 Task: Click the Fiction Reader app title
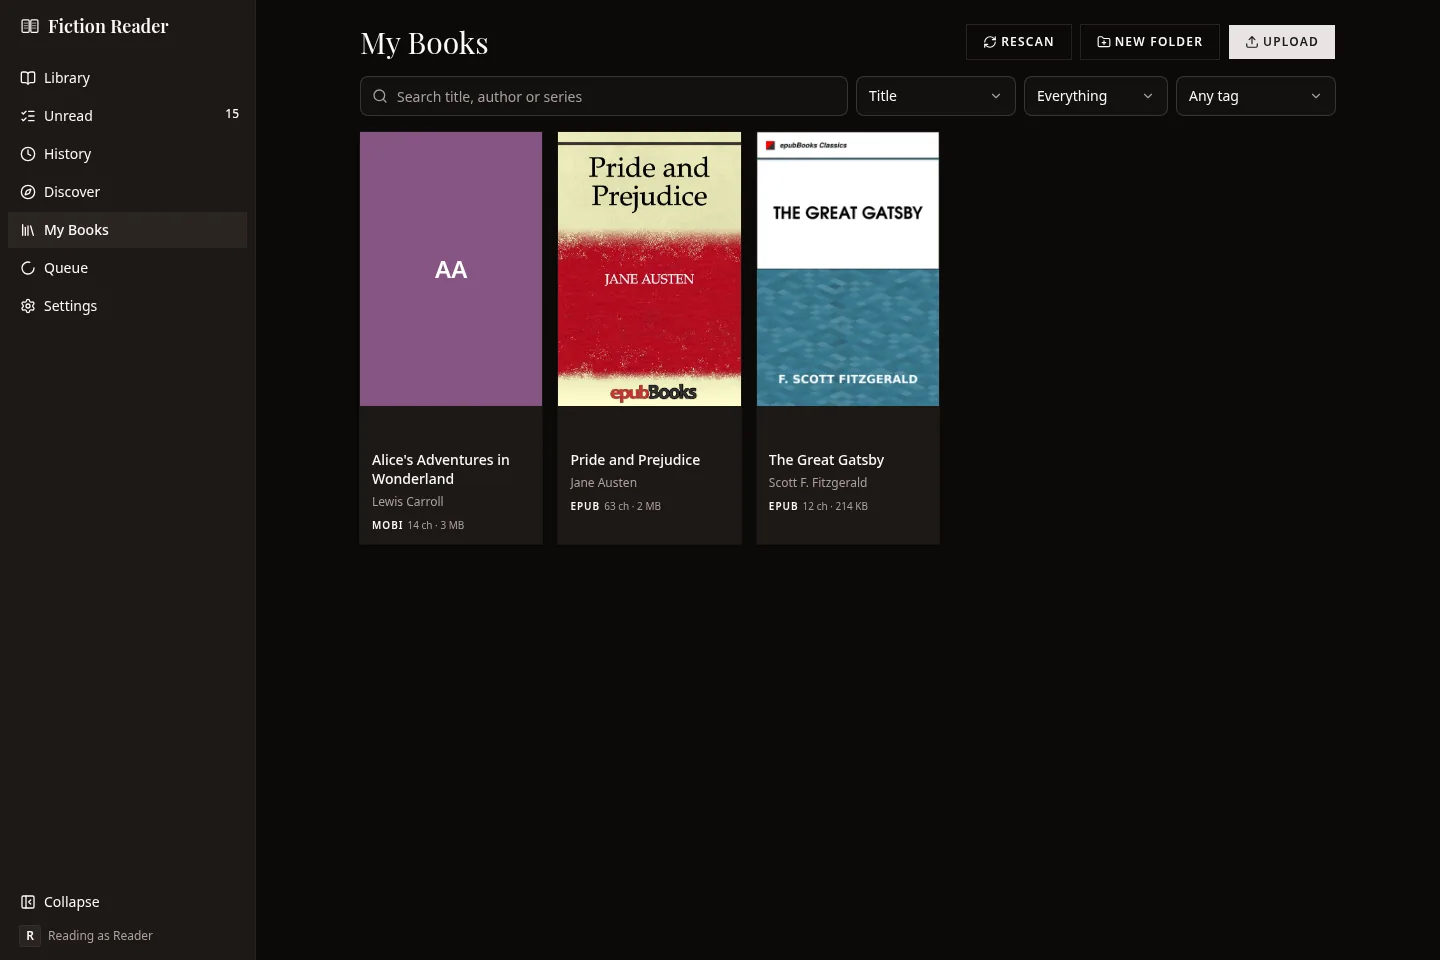[x=108, y=26]
